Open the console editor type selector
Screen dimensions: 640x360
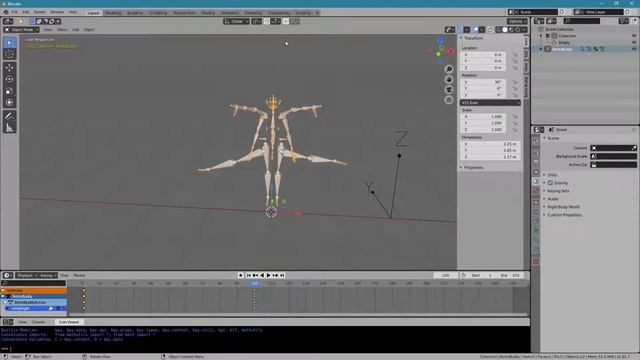[8, 322]
